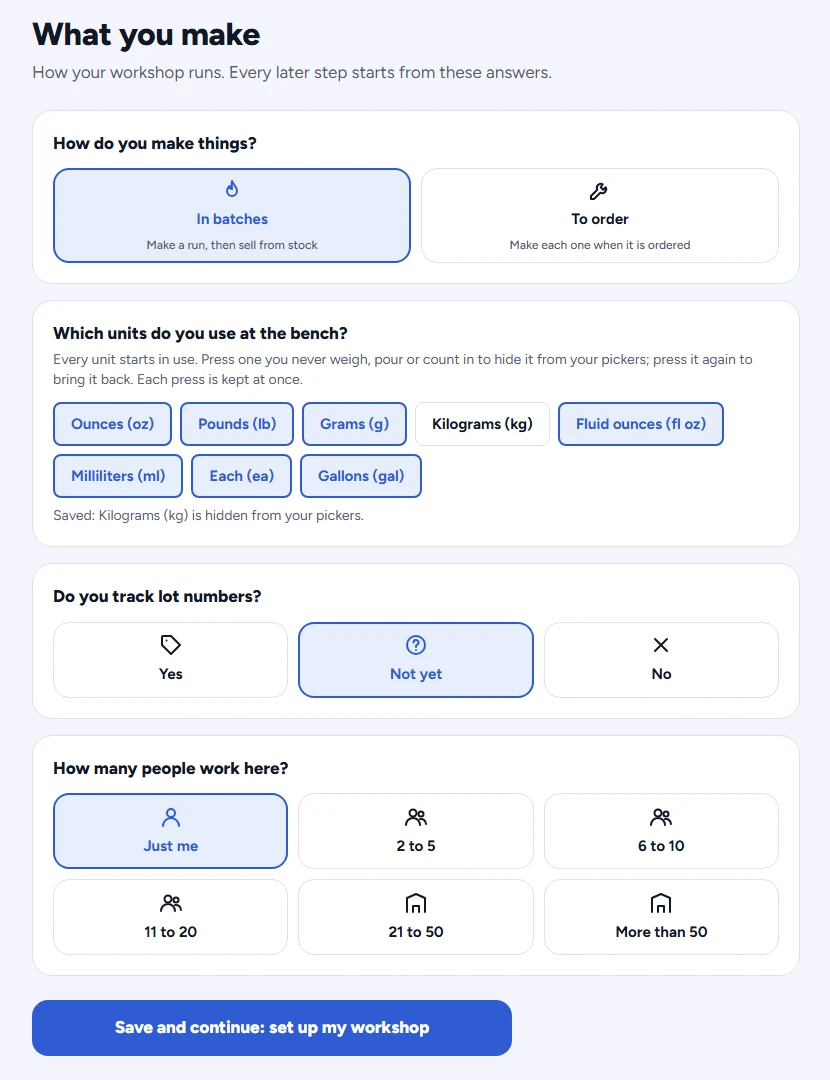Select the 6 to 10 people option
Screen dimensions: 830x1080
tap(661, 831)
